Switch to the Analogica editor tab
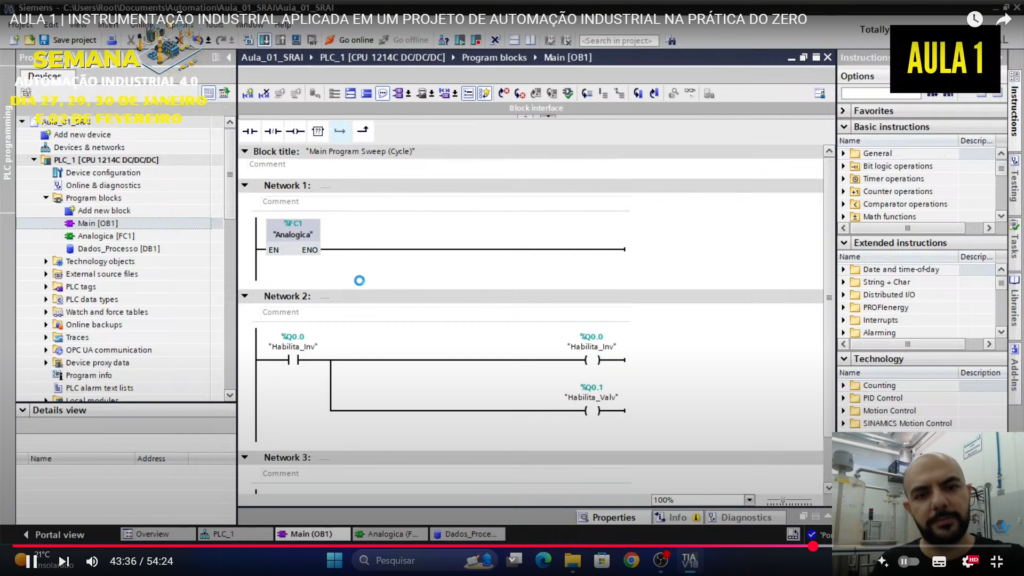 (389, 534)
